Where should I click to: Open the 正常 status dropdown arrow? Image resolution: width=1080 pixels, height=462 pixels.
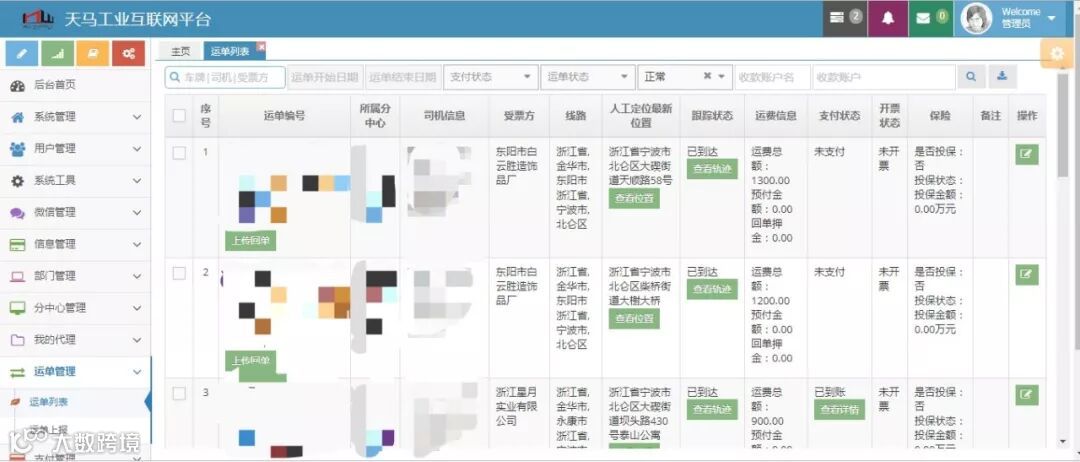(722, 77)
